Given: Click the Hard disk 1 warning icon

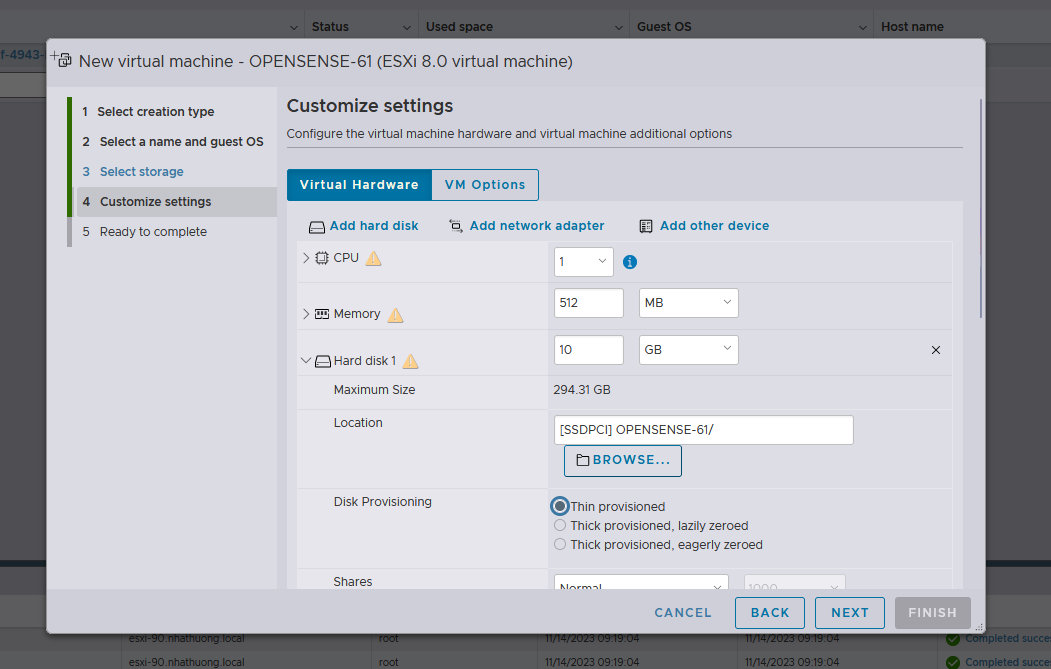Looking at the screenshot, I should point(410,361).
